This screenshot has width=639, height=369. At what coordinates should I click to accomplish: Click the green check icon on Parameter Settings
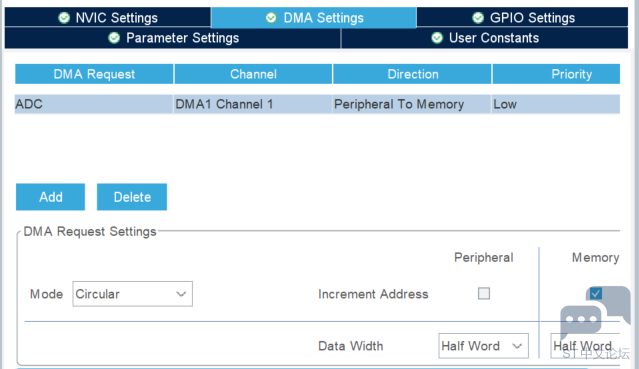click(114, 38)
